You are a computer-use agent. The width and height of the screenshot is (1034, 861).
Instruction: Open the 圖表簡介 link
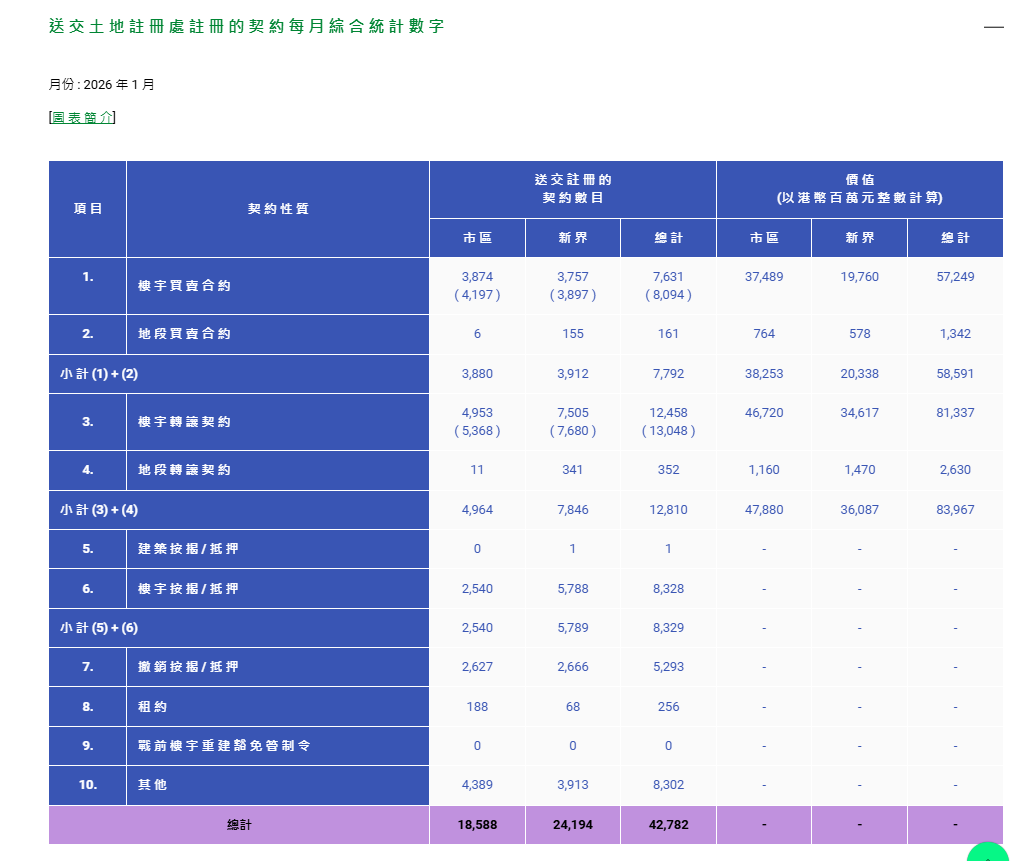tap(83, 117)
